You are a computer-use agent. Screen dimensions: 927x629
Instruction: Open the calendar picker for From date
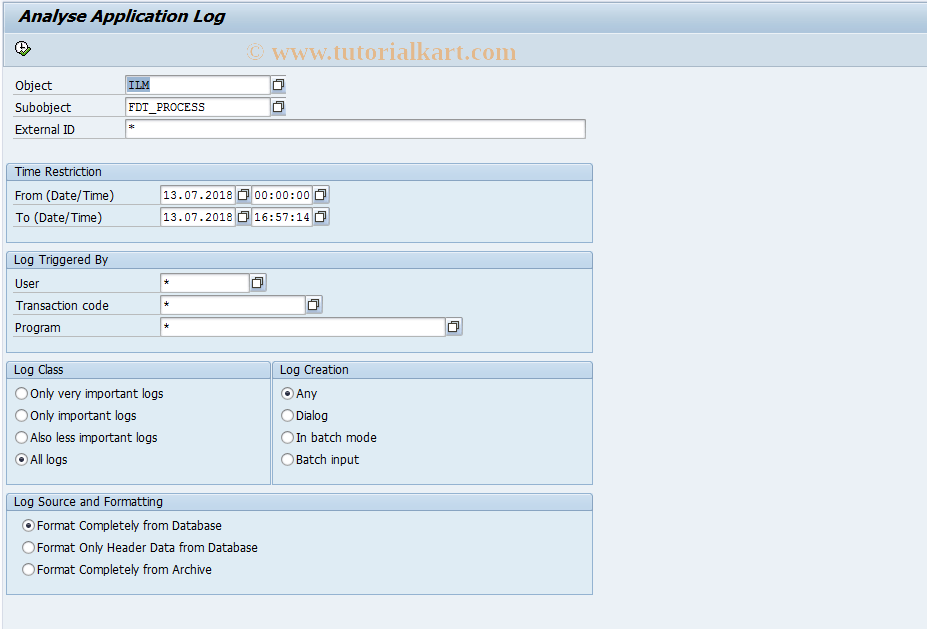click(x=242, y=194)
